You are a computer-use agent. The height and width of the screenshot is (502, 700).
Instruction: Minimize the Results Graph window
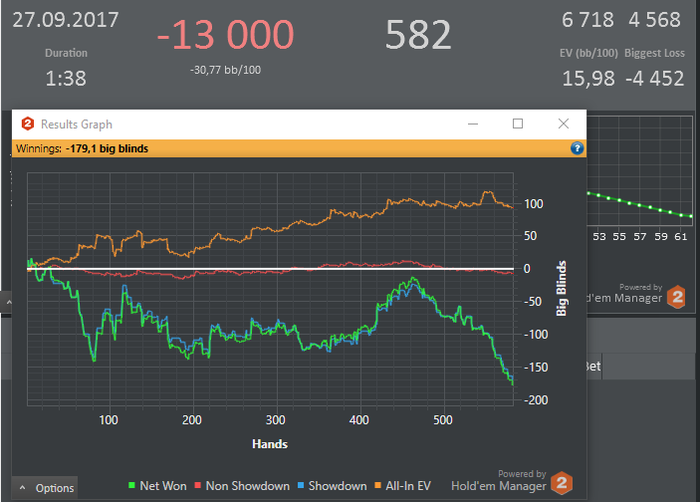pos(473,124)
